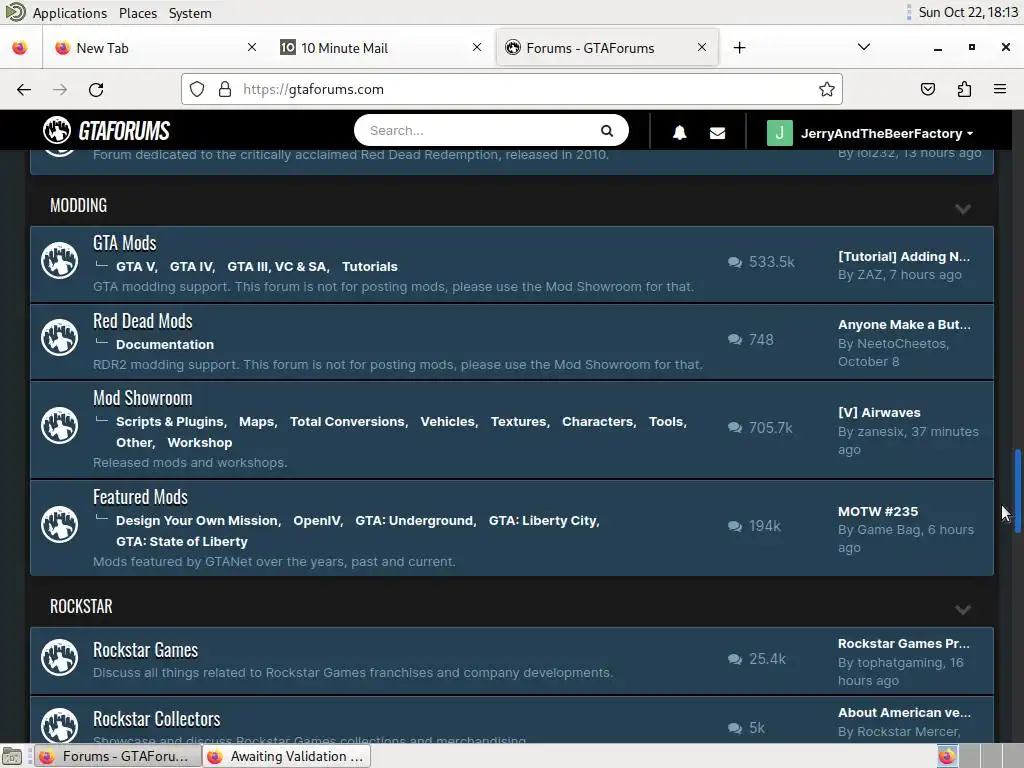Open the System menu
The width and height of the screenshot is (1024, 768).
190,13
